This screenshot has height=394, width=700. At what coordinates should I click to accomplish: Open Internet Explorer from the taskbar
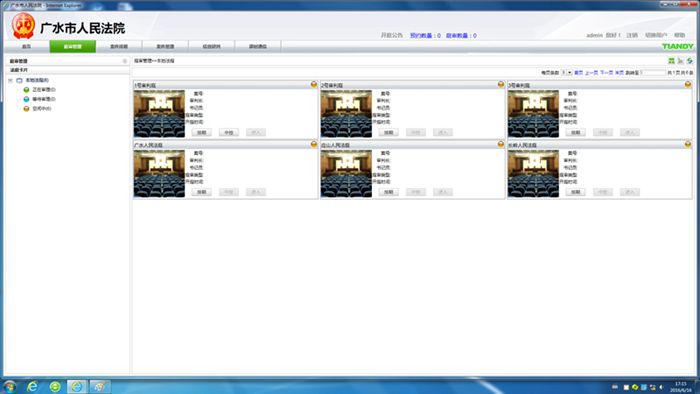[x=32, y=386]
